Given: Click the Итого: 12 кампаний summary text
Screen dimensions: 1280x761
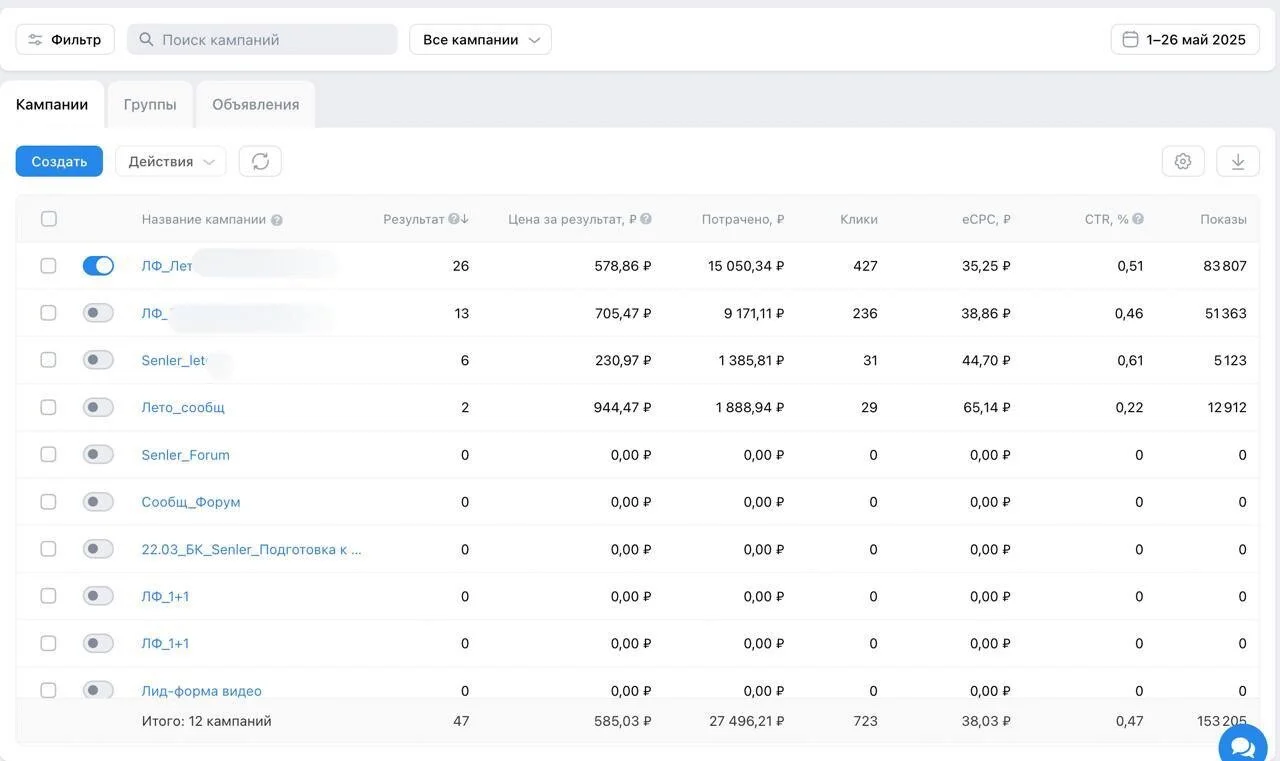Looking at the screenshot, I should pos(207,721).
